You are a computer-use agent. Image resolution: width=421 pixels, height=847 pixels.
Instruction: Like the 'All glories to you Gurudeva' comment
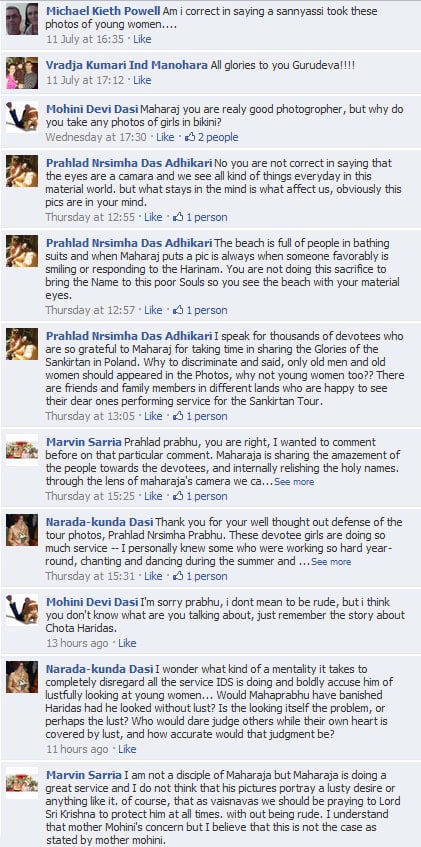[x=142, y=80]
